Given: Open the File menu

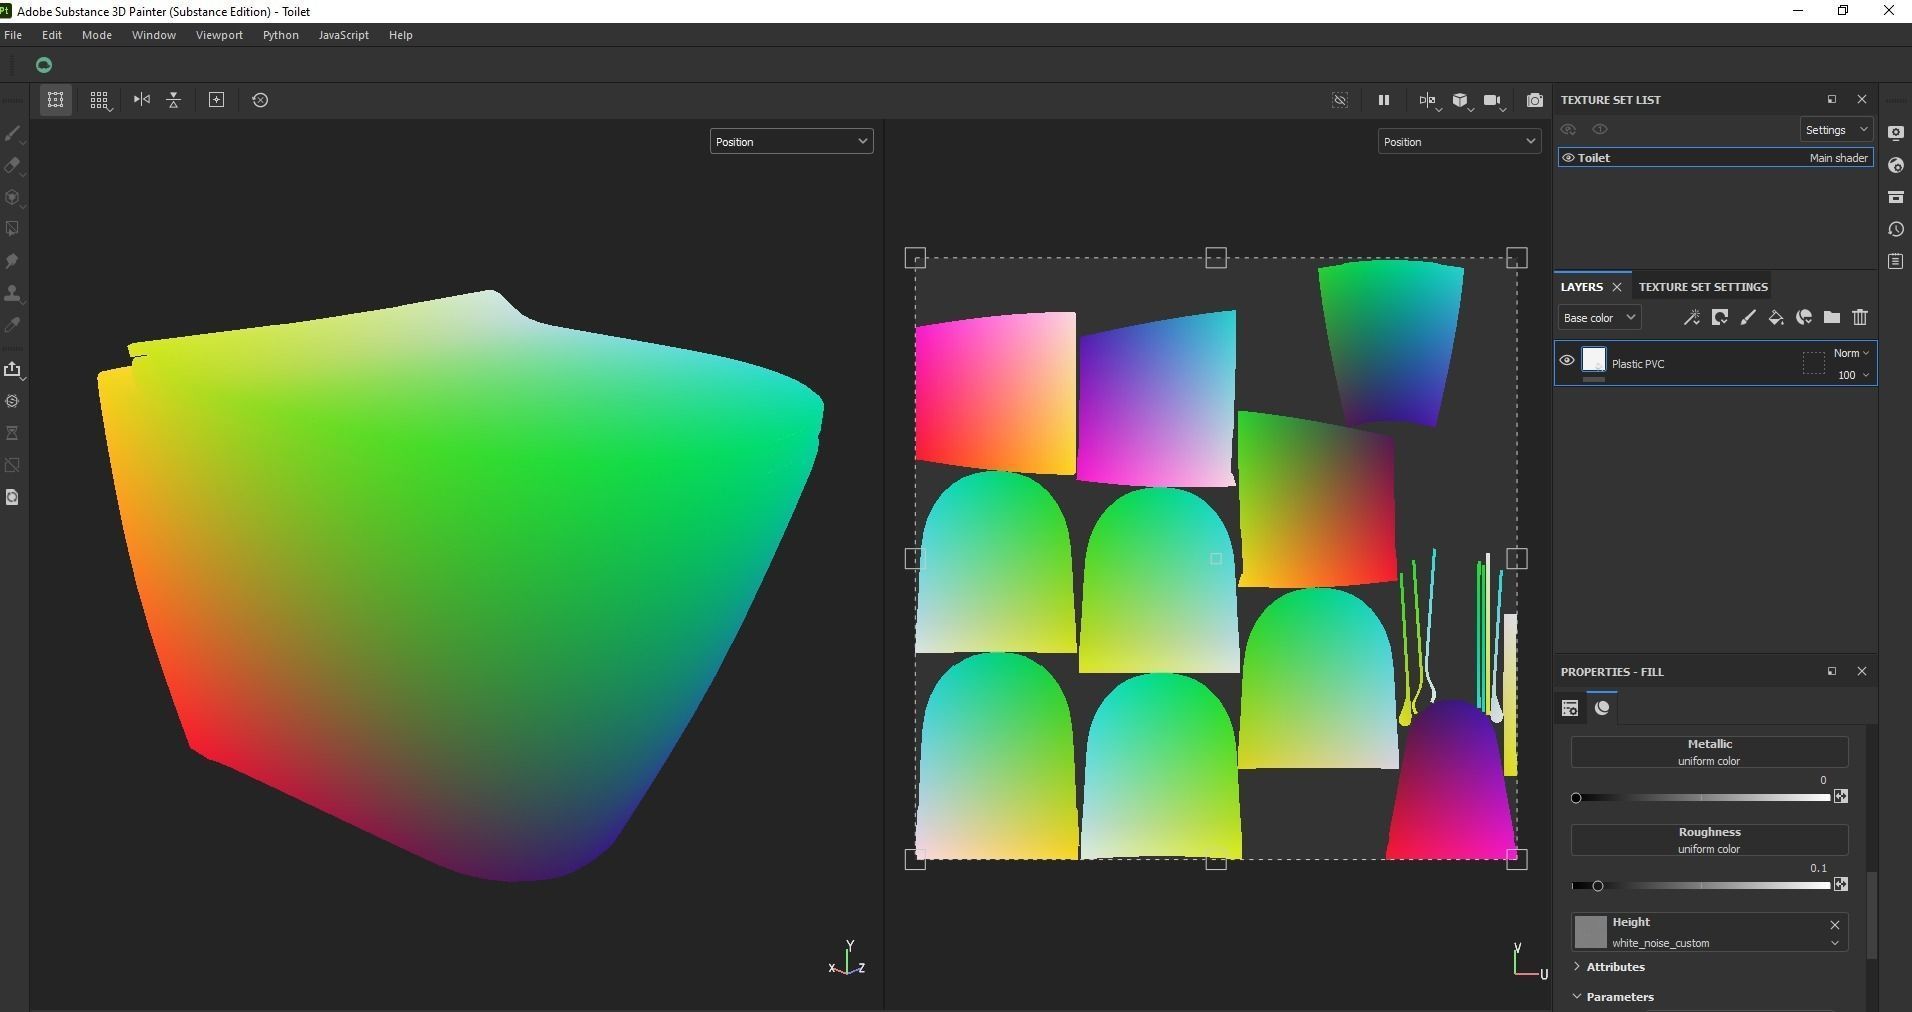Looking at the screenshot, I should 13,35.
